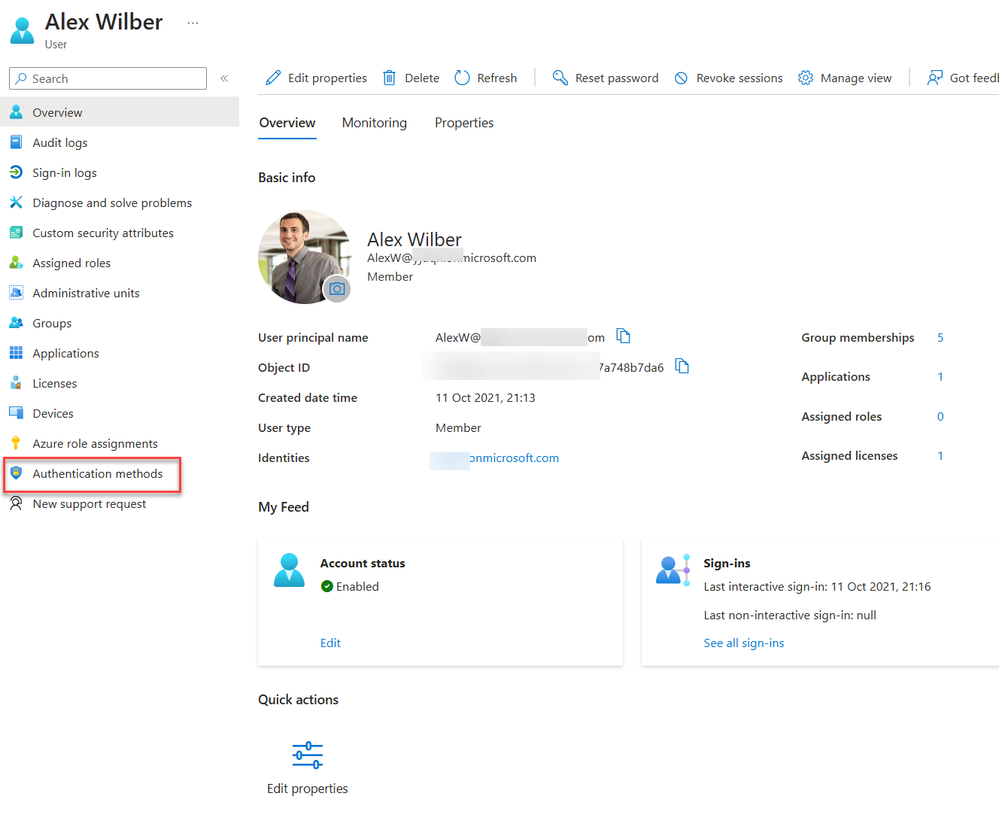This screenshot has height=815, width=999.
Task: Click the Licenses sidebar icon
Action: point(16,383)
